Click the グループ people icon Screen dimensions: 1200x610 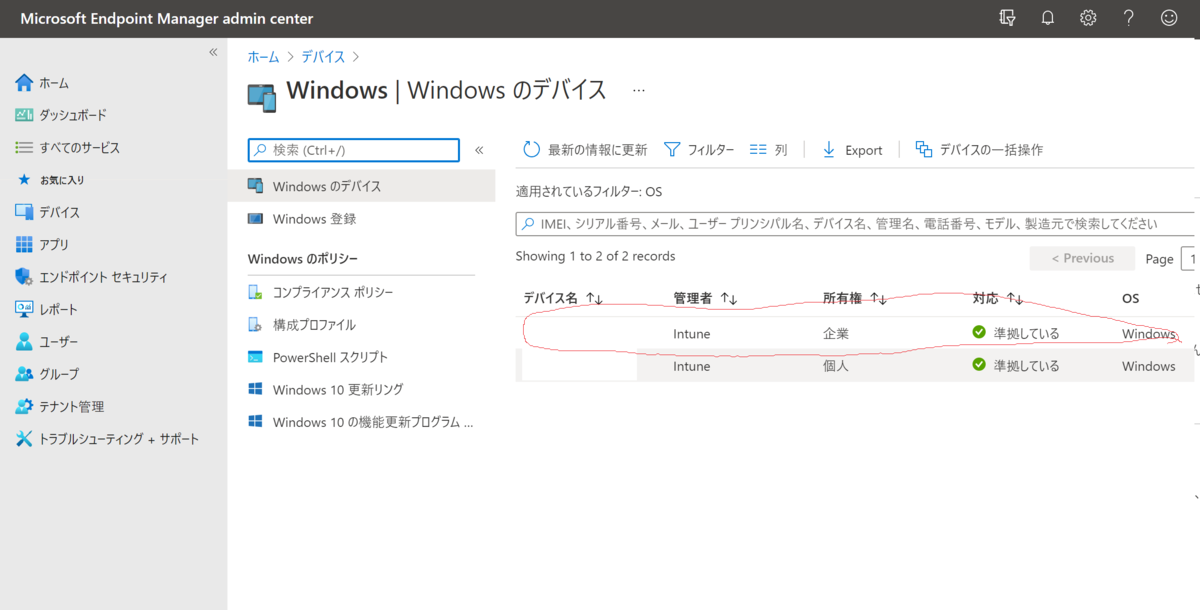[24, 374]
